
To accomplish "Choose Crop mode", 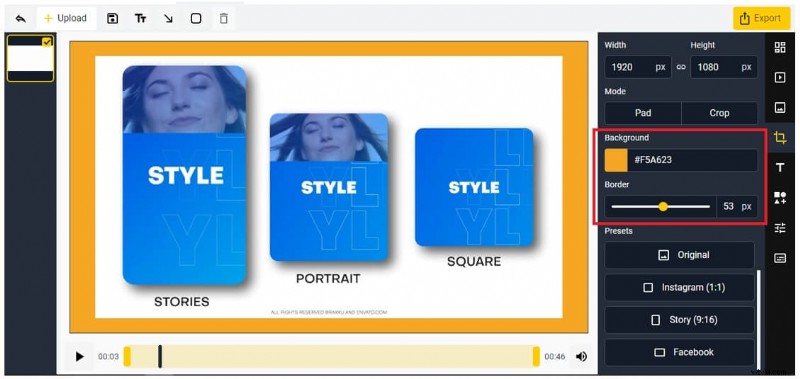I will pos(719,113).
